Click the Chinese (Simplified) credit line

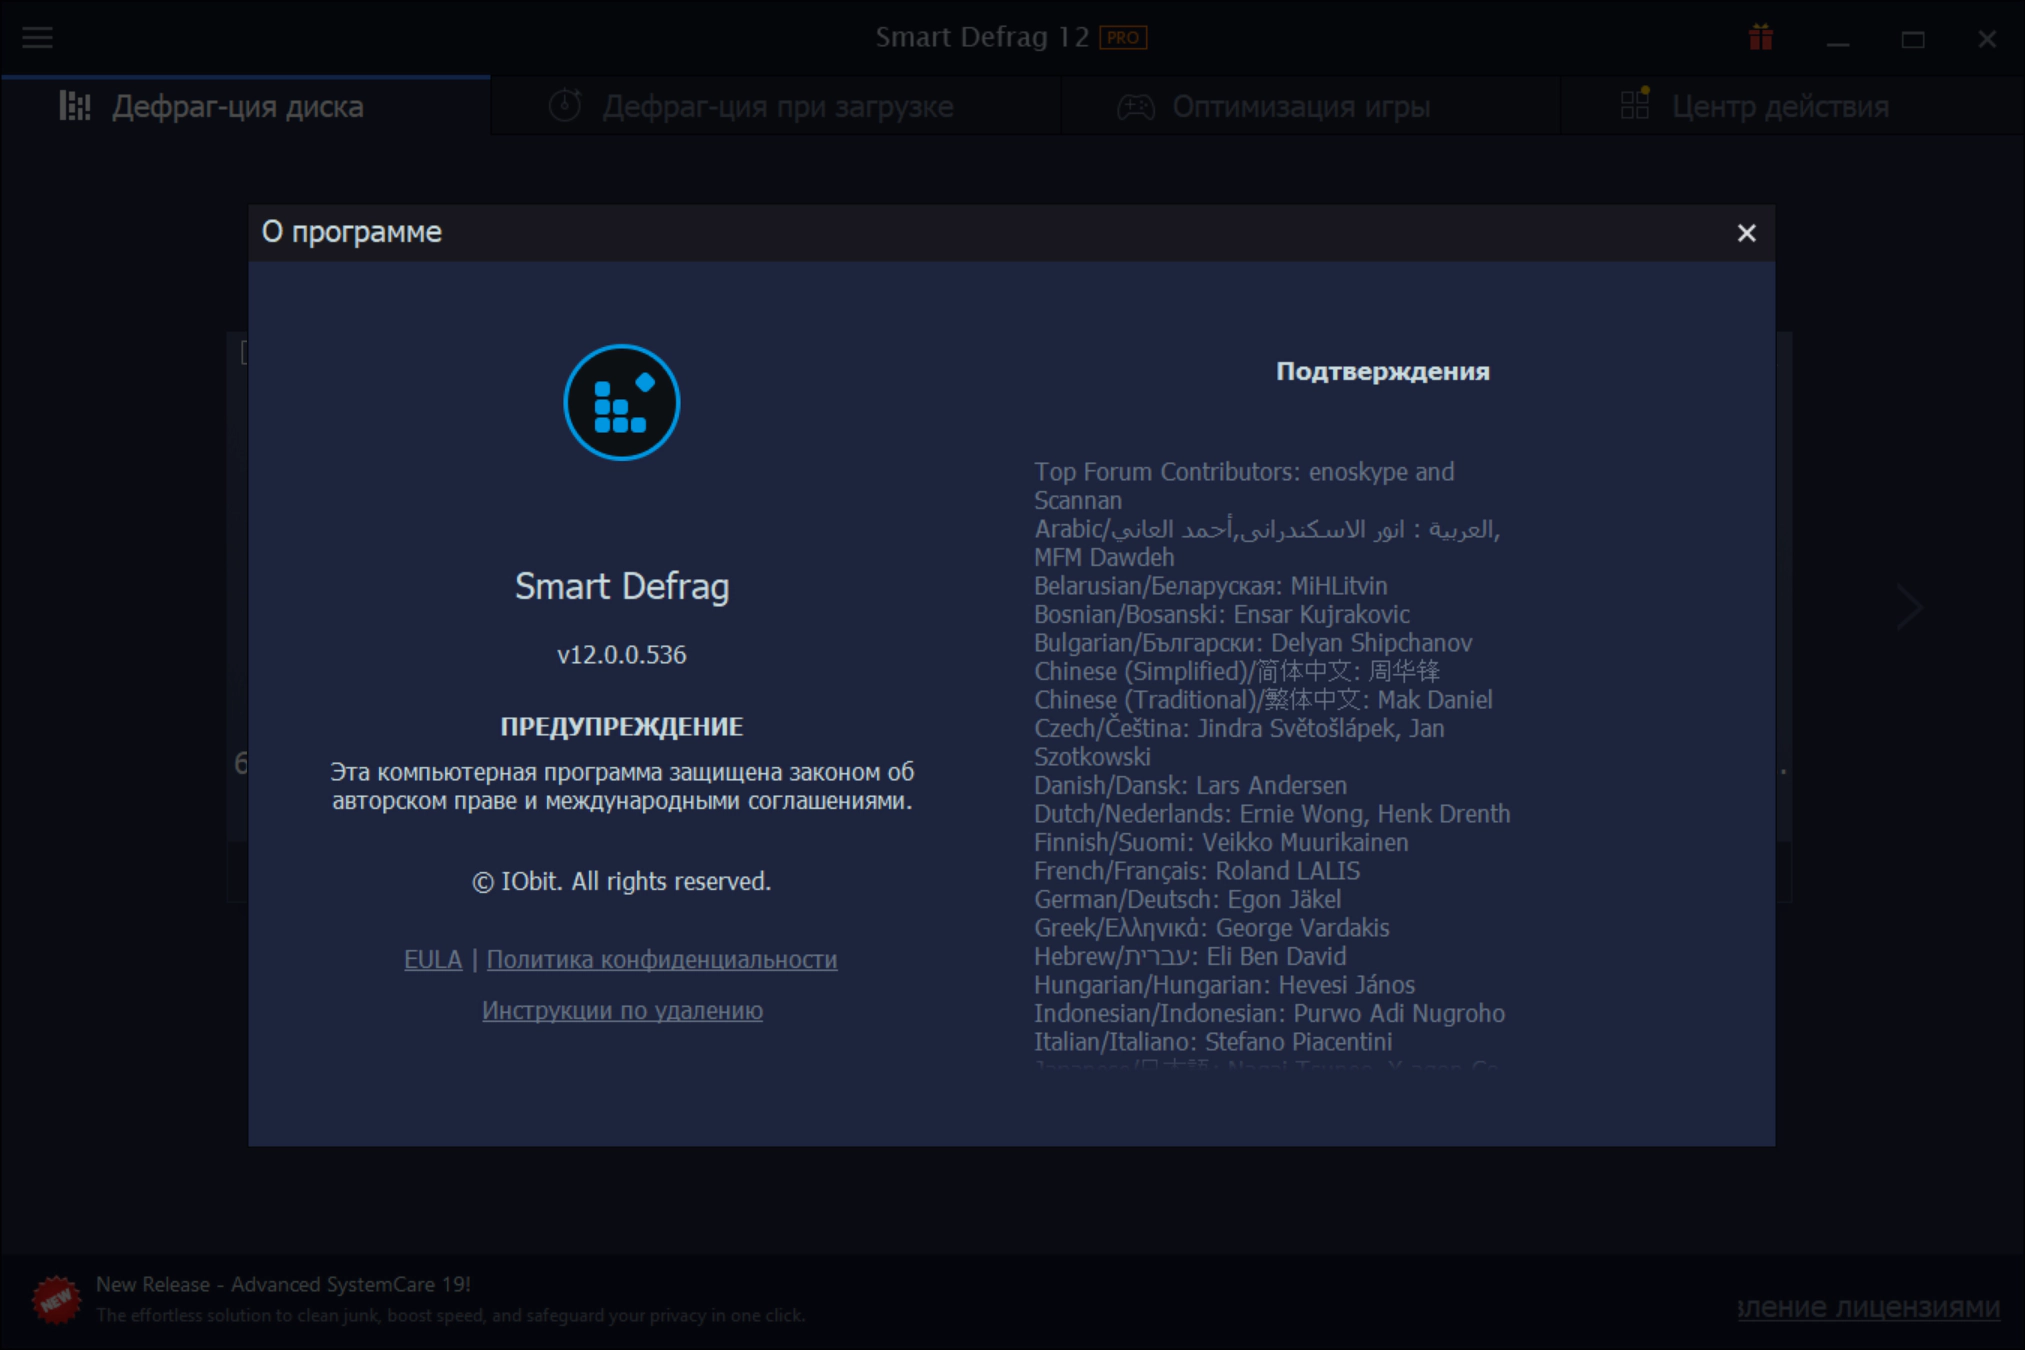[1237, 671]
